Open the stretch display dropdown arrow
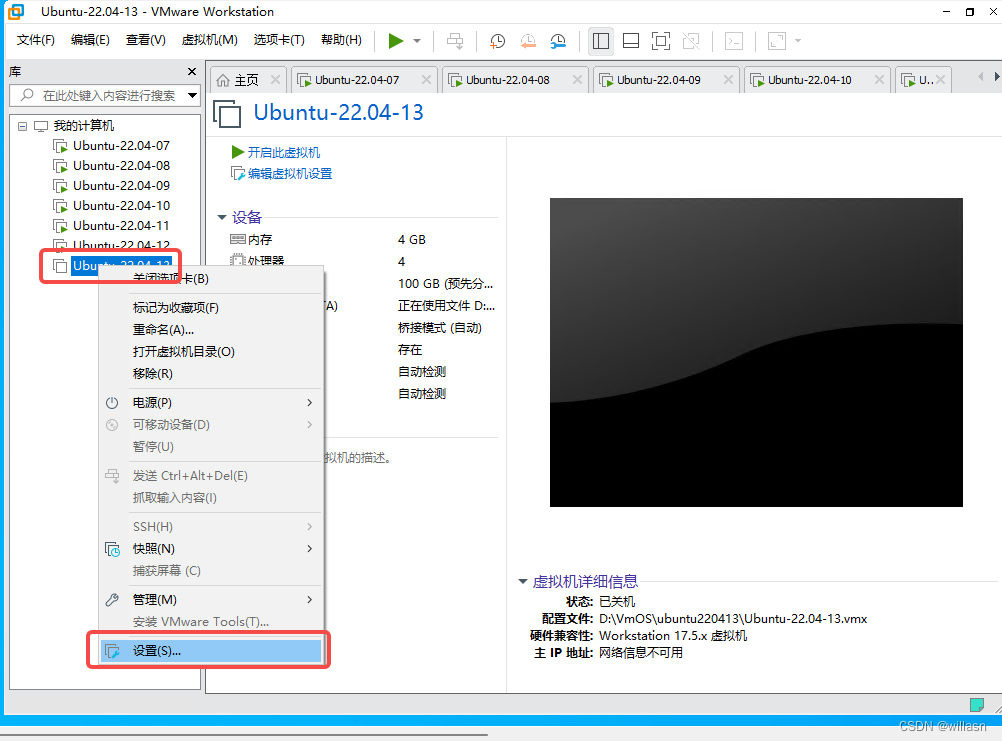 tap(798, 41)
